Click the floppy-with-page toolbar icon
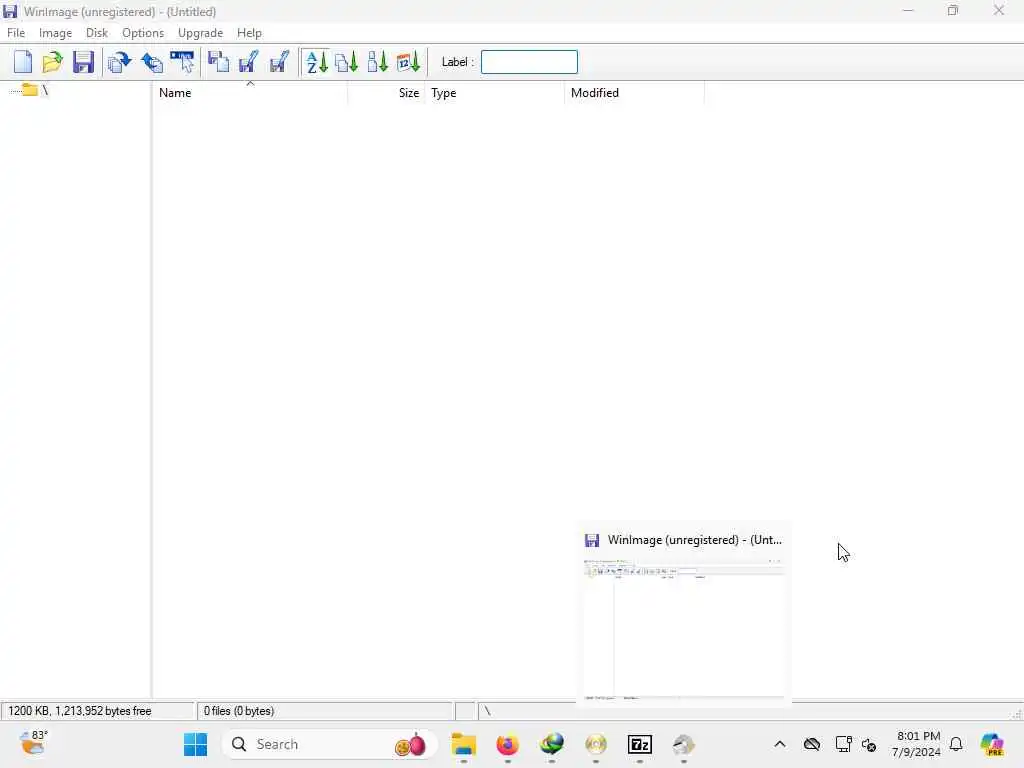This screenshot has width=1024, height=768. [218, 62]
